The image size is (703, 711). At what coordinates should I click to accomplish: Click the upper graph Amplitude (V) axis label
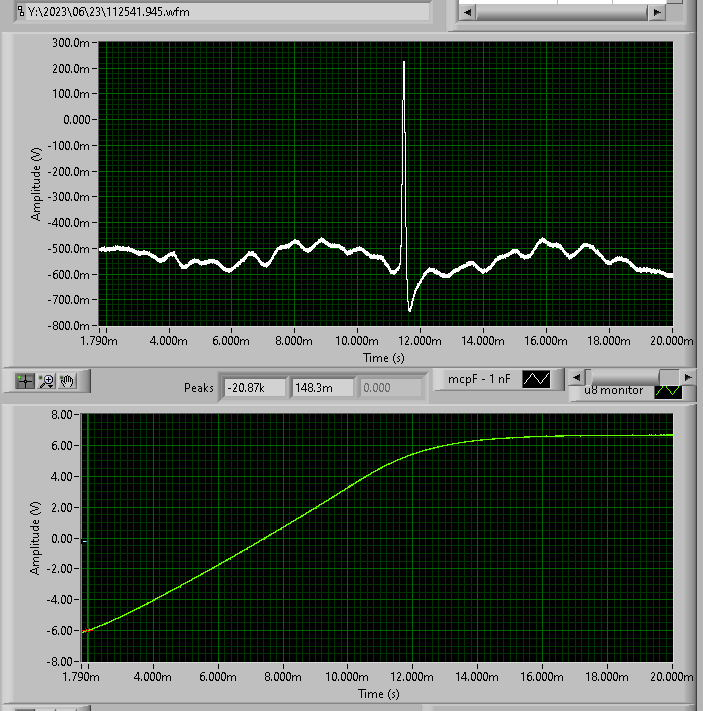36,184
